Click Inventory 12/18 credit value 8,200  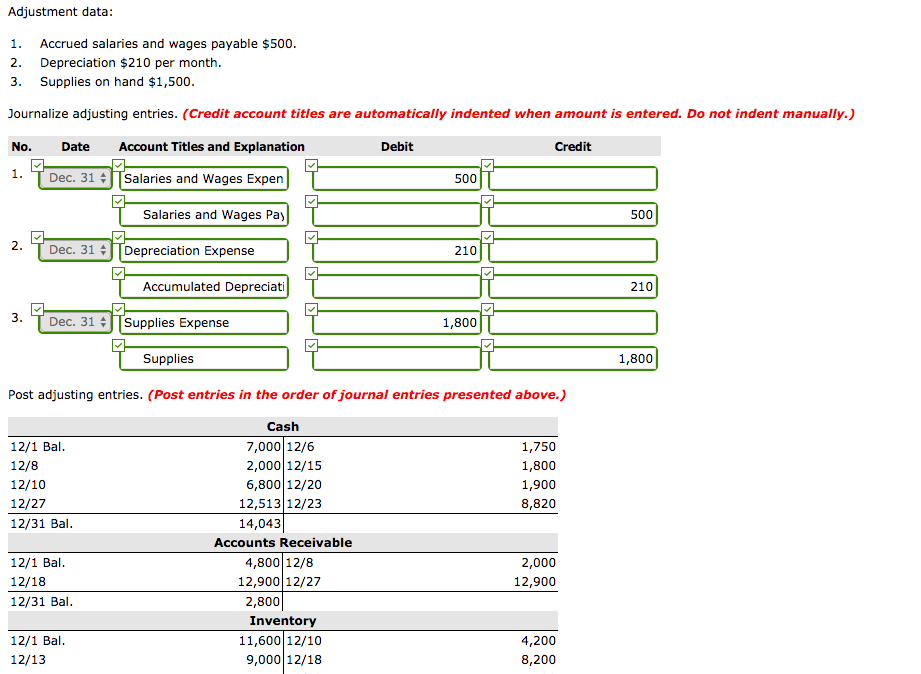pyautogui.click(x=538, y=660)
